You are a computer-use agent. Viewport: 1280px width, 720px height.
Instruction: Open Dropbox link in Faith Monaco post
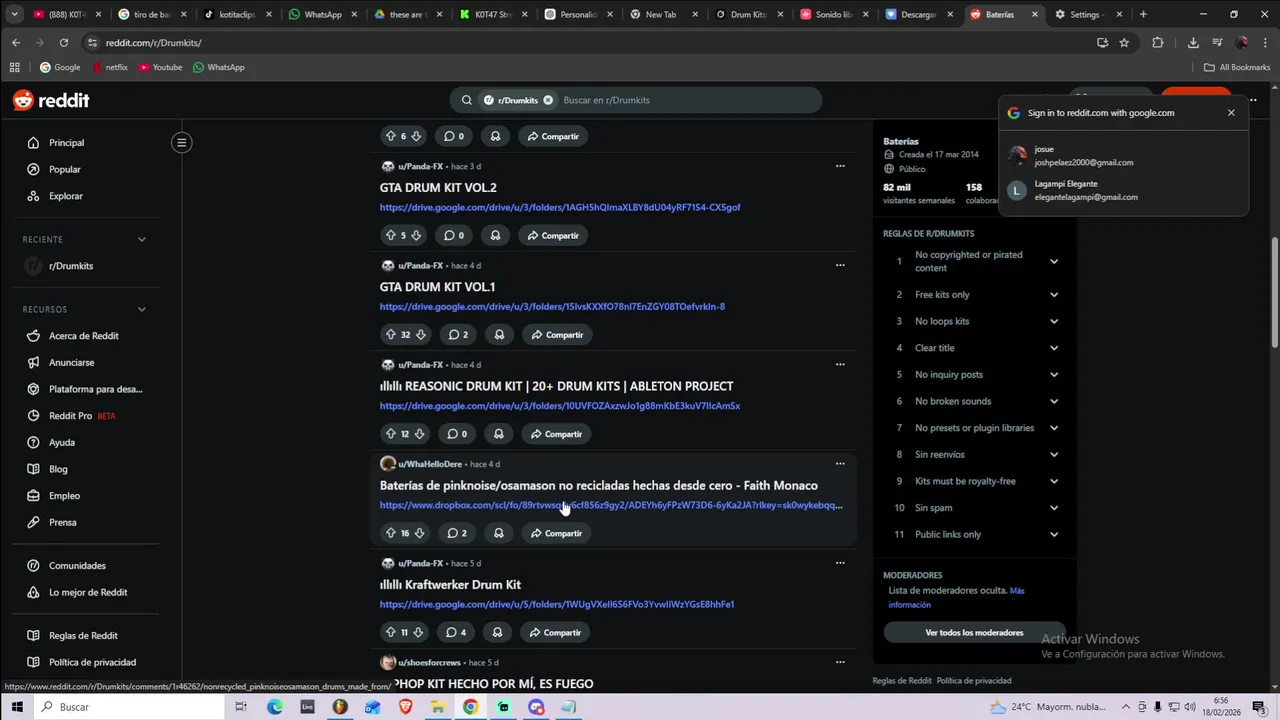click(611, 505)
